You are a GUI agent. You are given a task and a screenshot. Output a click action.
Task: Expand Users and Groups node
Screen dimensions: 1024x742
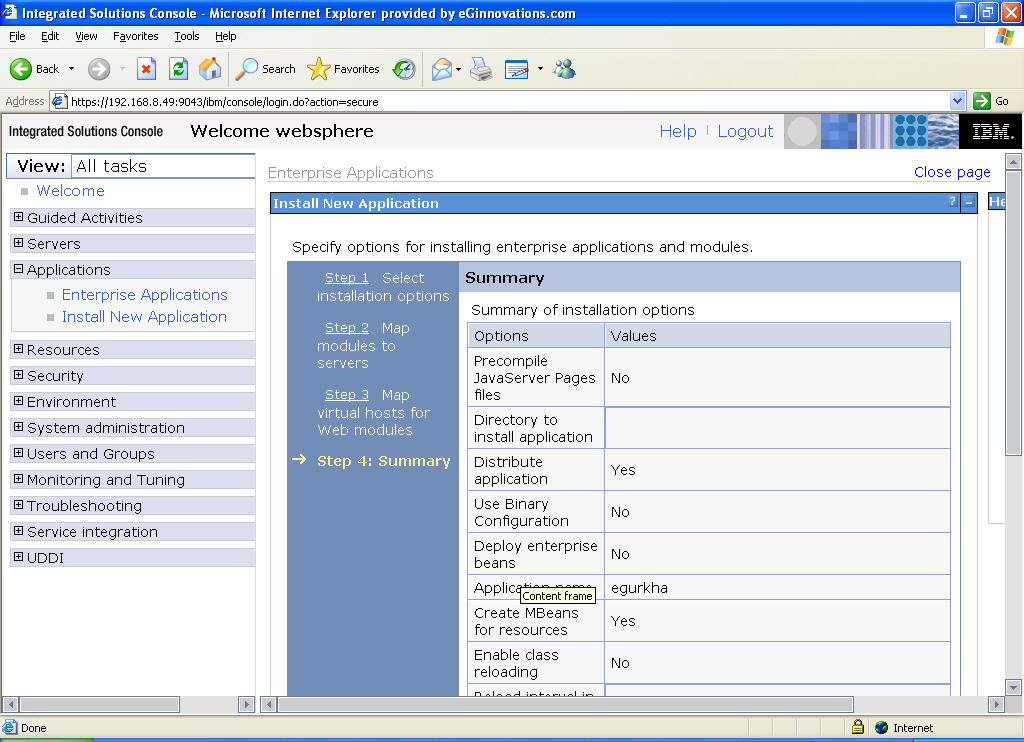click(x=18, y=453)
